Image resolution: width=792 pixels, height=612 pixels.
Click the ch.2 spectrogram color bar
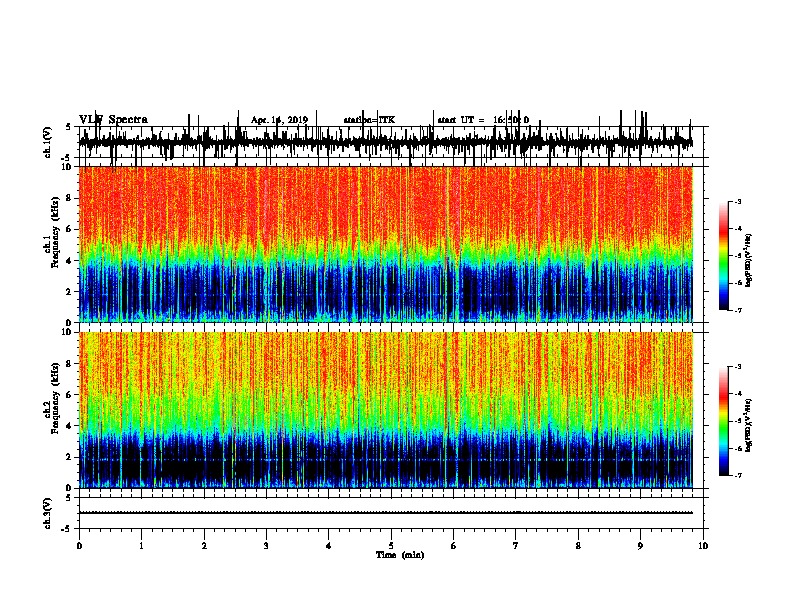pyautogui.click(x=724, y=421)
